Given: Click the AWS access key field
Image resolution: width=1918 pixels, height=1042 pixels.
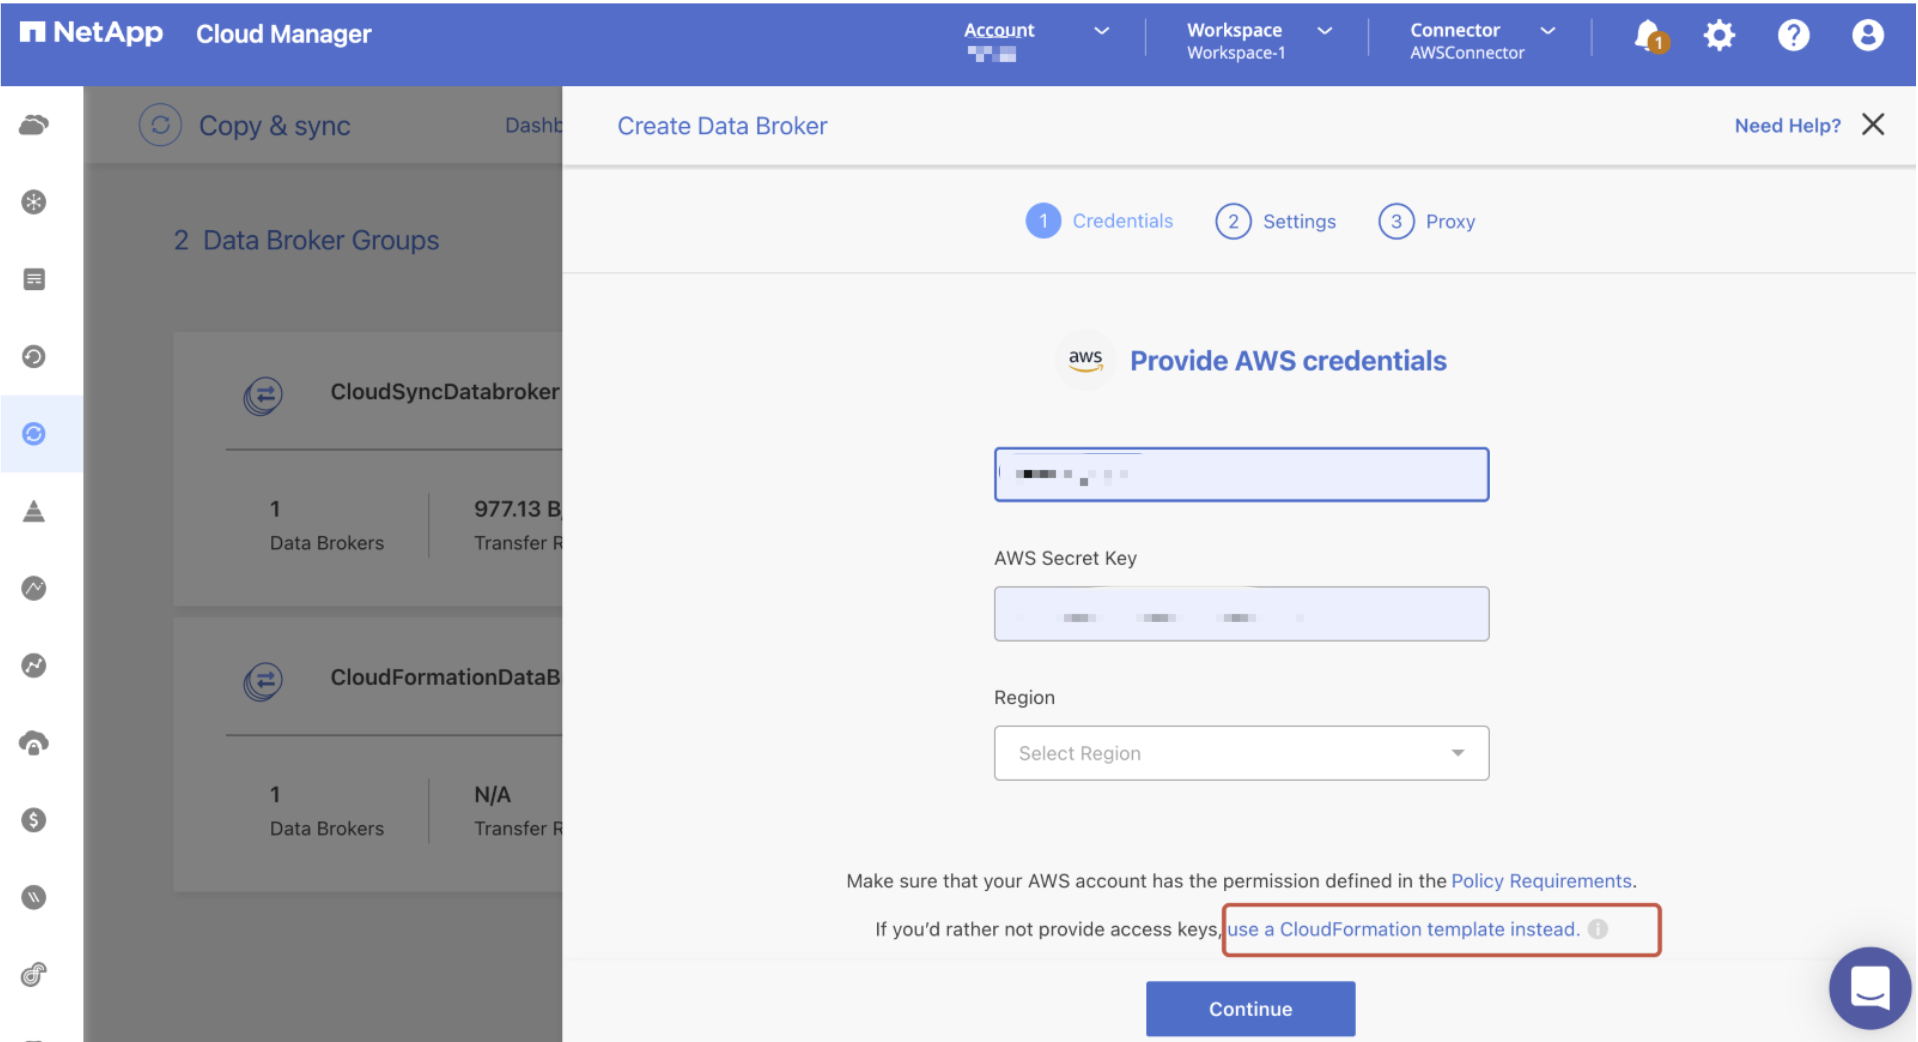Looking at the screenshot, I should coord(1241,474).
